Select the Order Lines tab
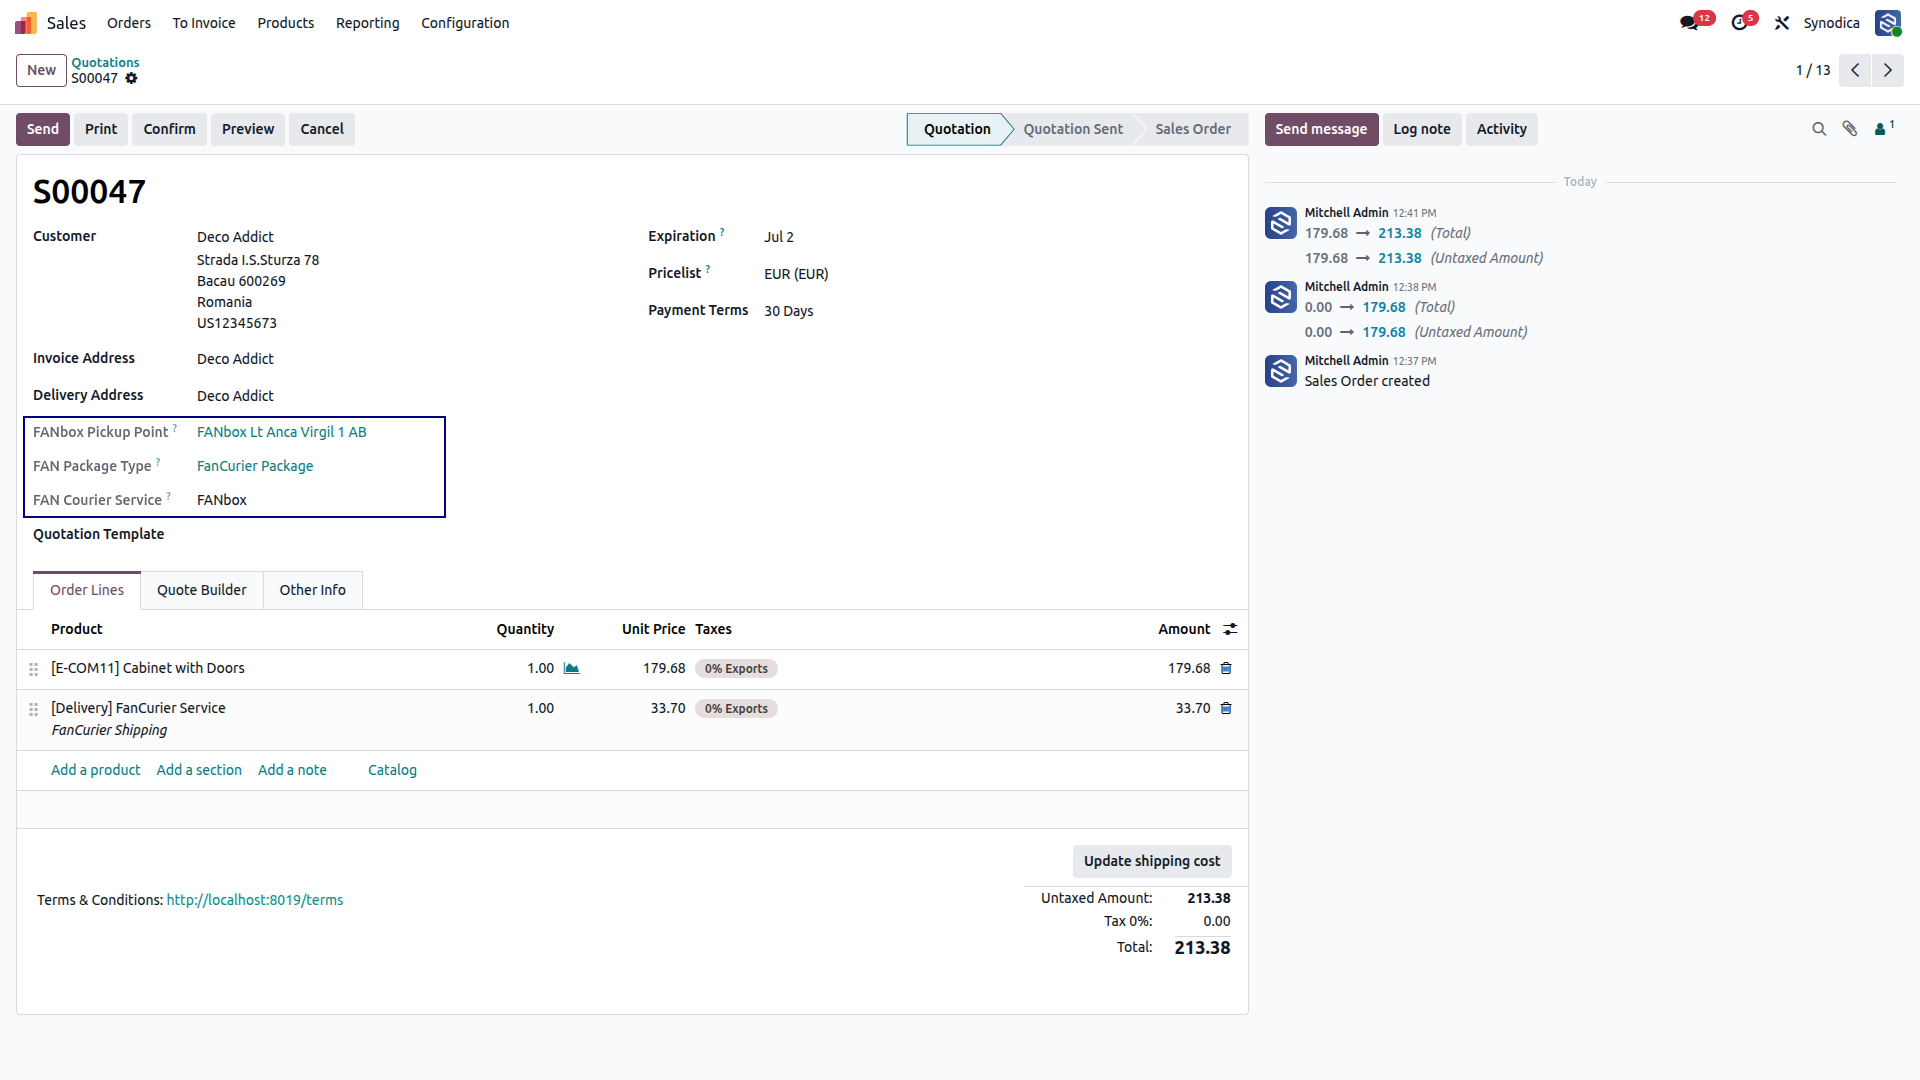1920x1080 pixels. tap(87, 590)
